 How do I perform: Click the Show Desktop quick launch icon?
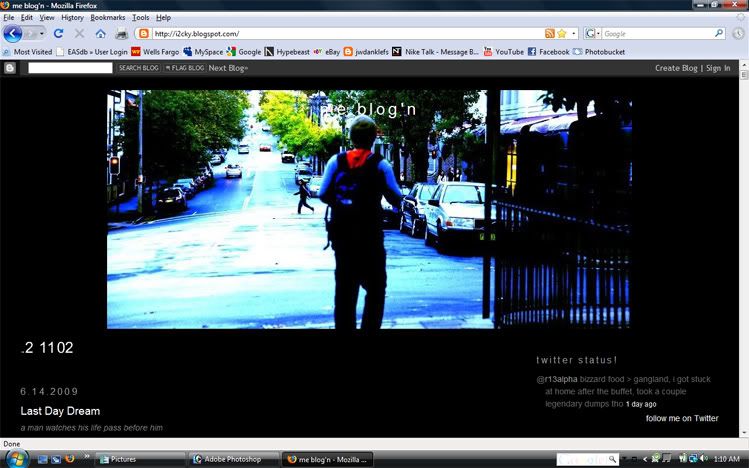[43, 459]
